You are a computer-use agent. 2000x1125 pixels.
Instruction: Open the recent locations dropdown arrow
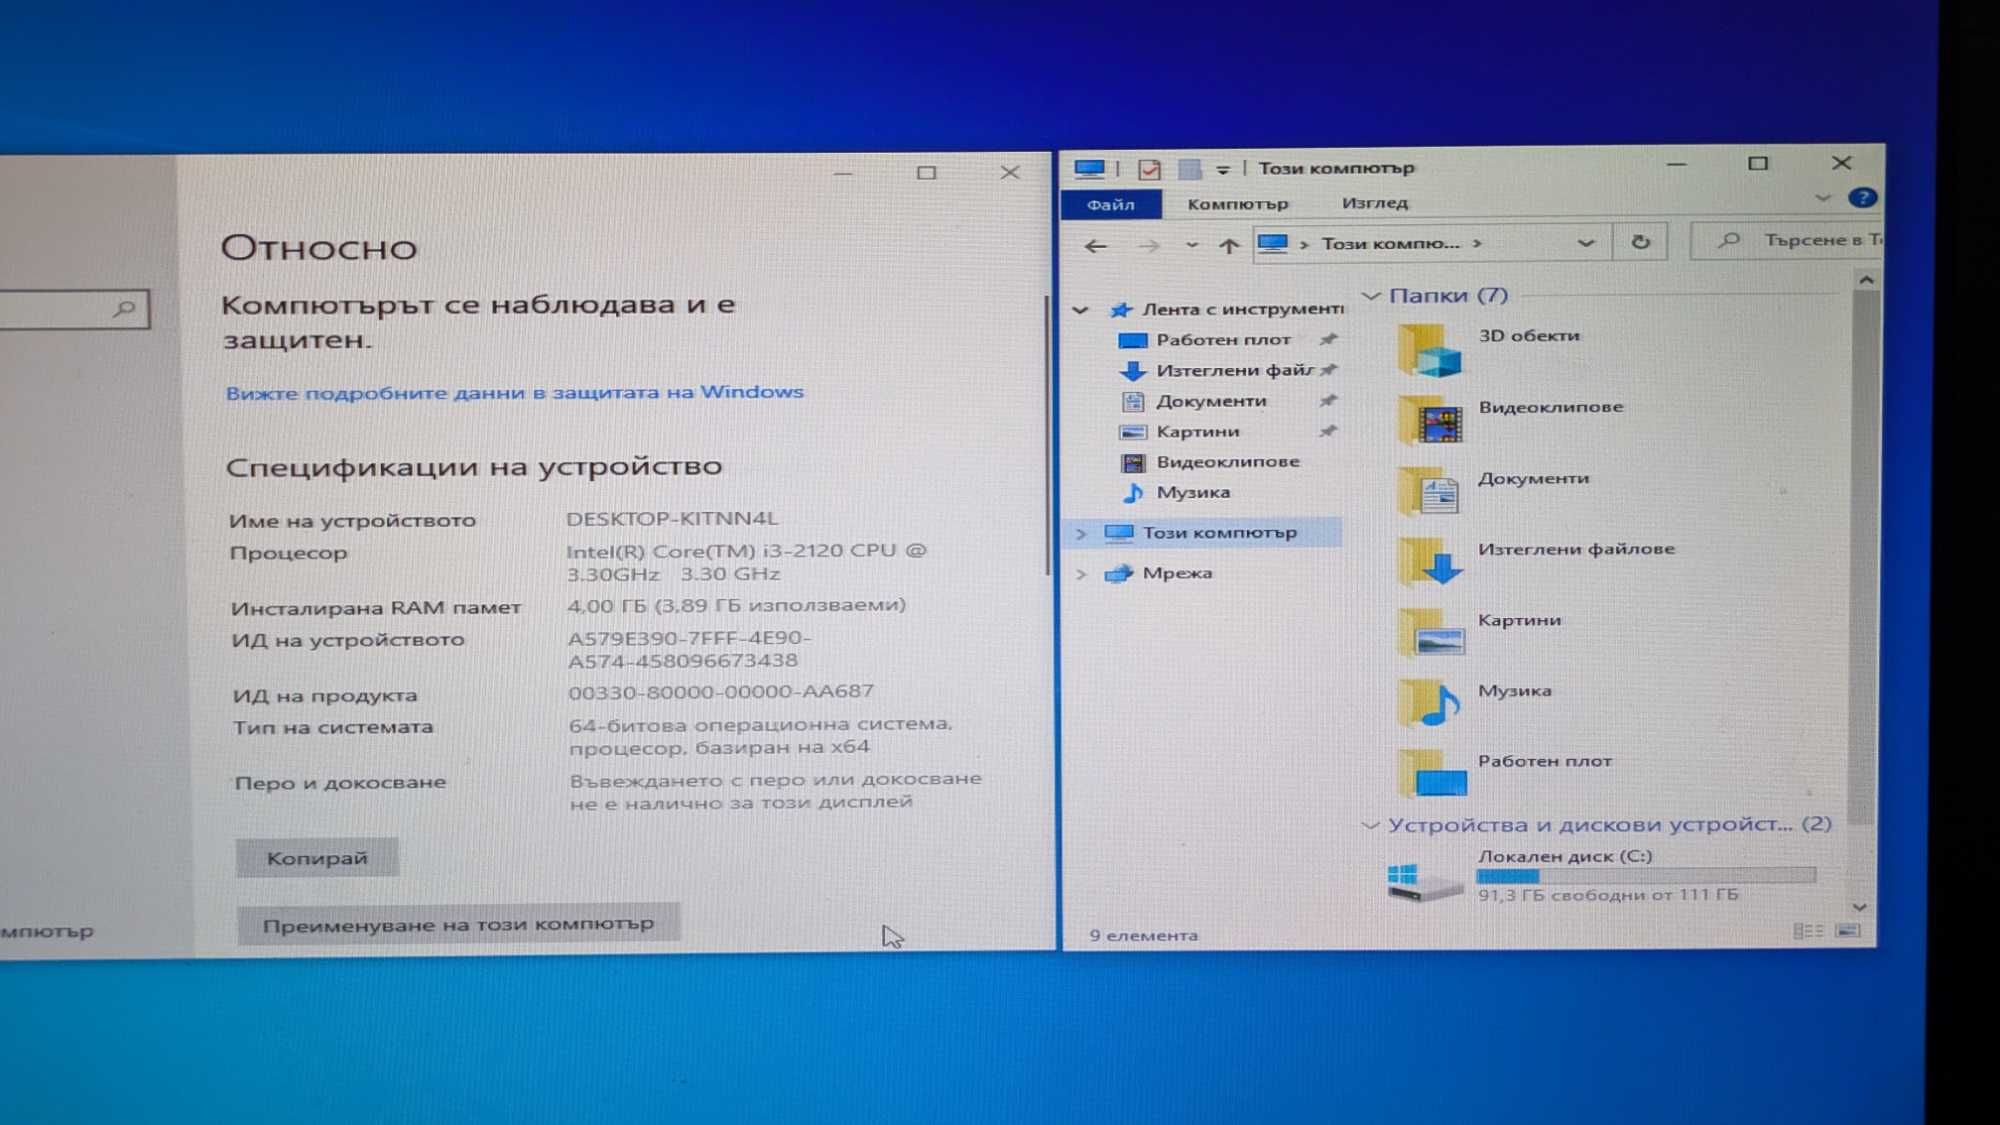point(1191,245)
